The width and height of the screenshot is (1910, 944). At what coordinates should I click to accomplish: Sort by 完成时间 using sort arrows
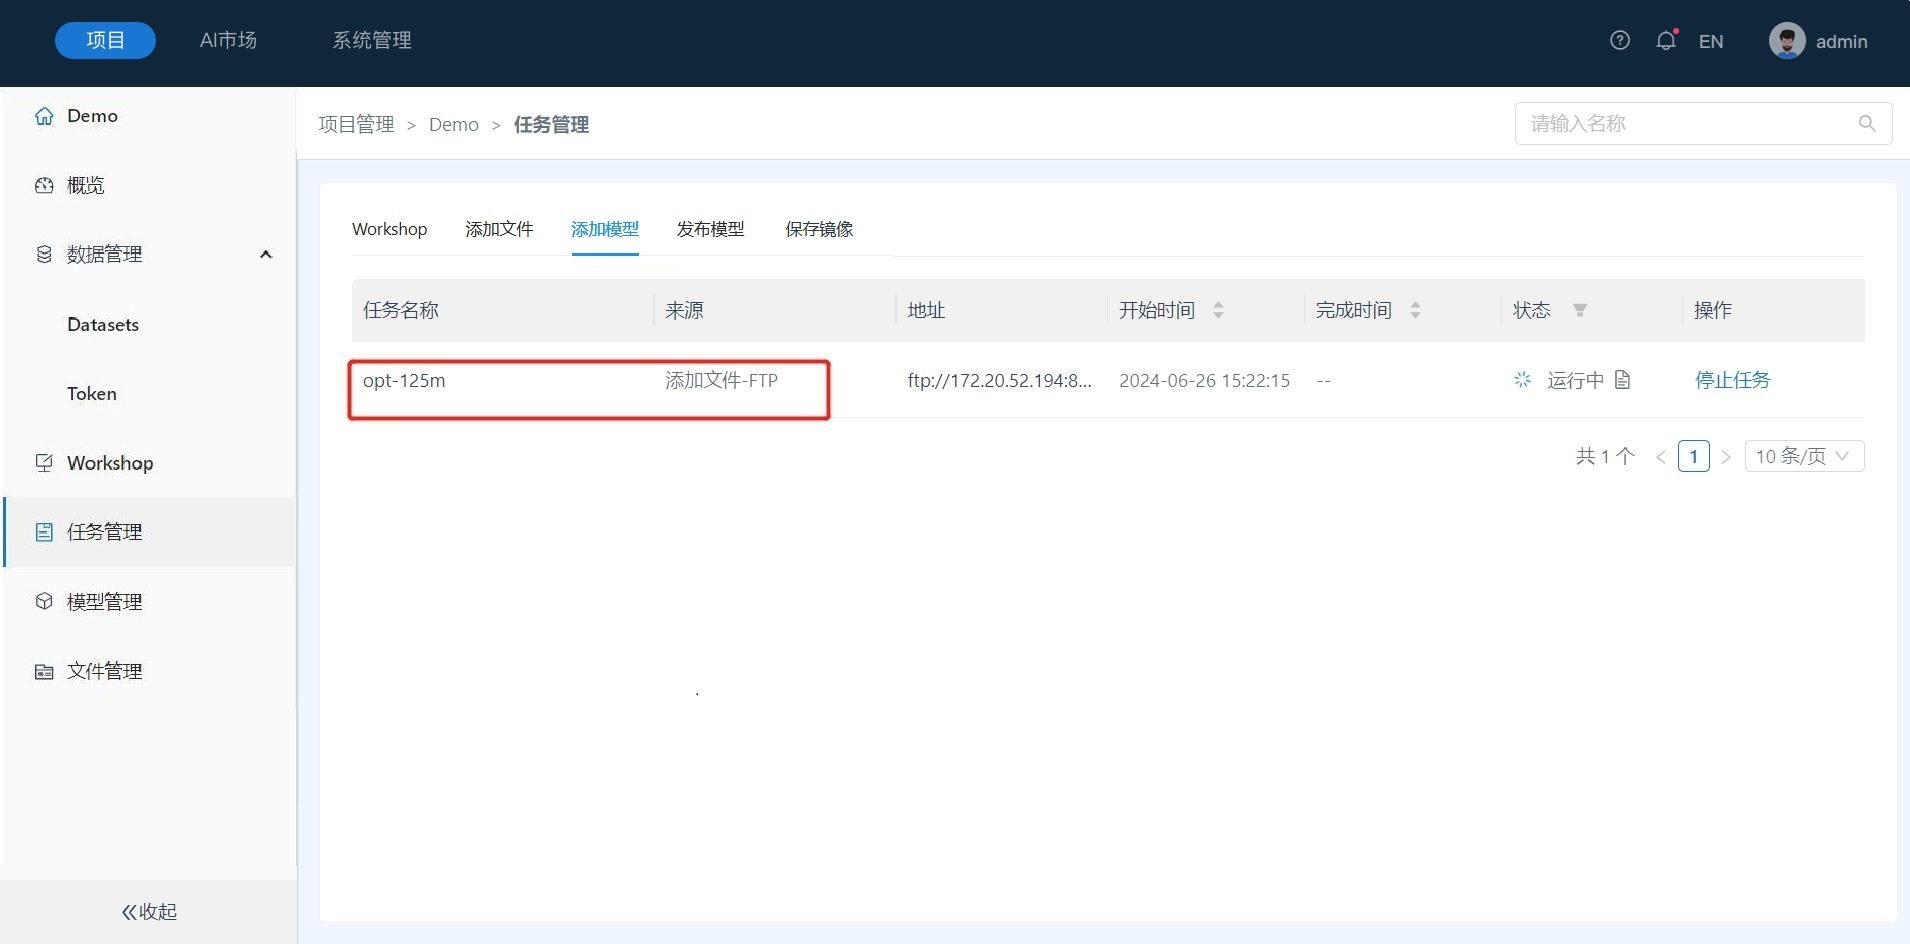(x=1414, y=311)
